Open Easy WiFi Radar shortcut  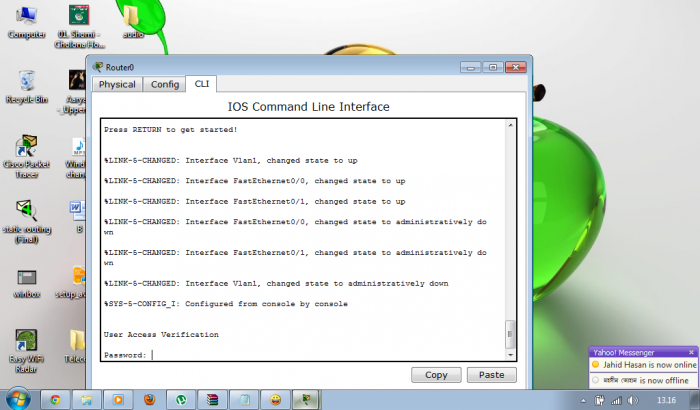[26, 351]
